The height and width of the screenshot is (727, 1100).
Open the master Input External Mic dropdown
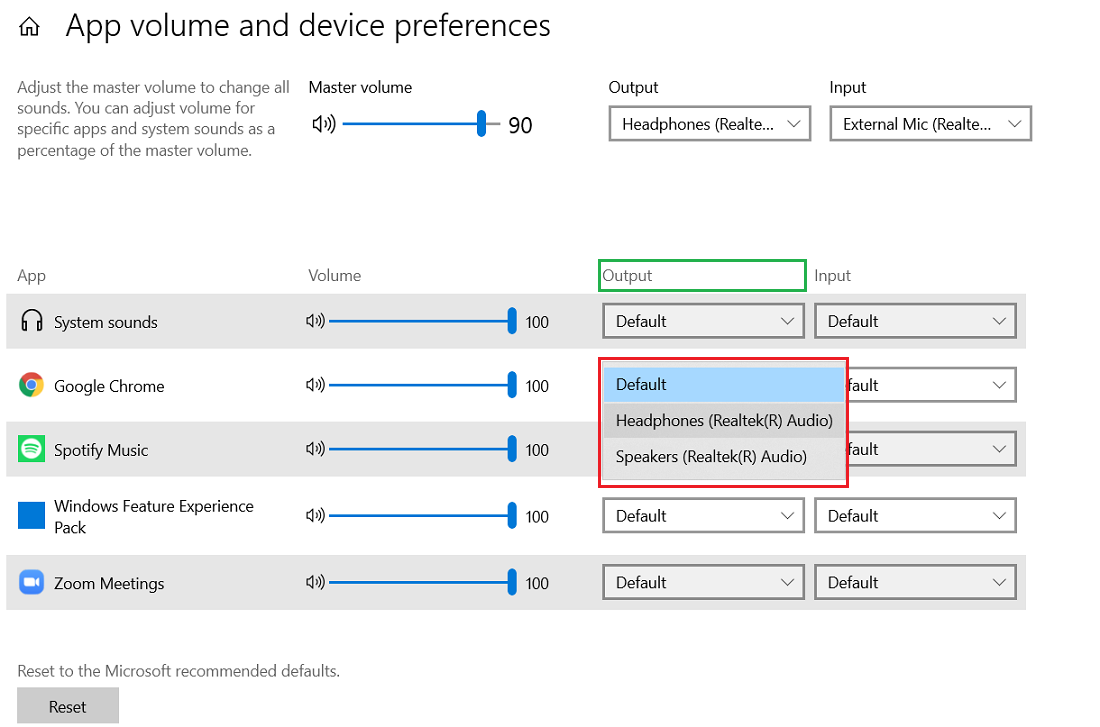pos(930,124)
